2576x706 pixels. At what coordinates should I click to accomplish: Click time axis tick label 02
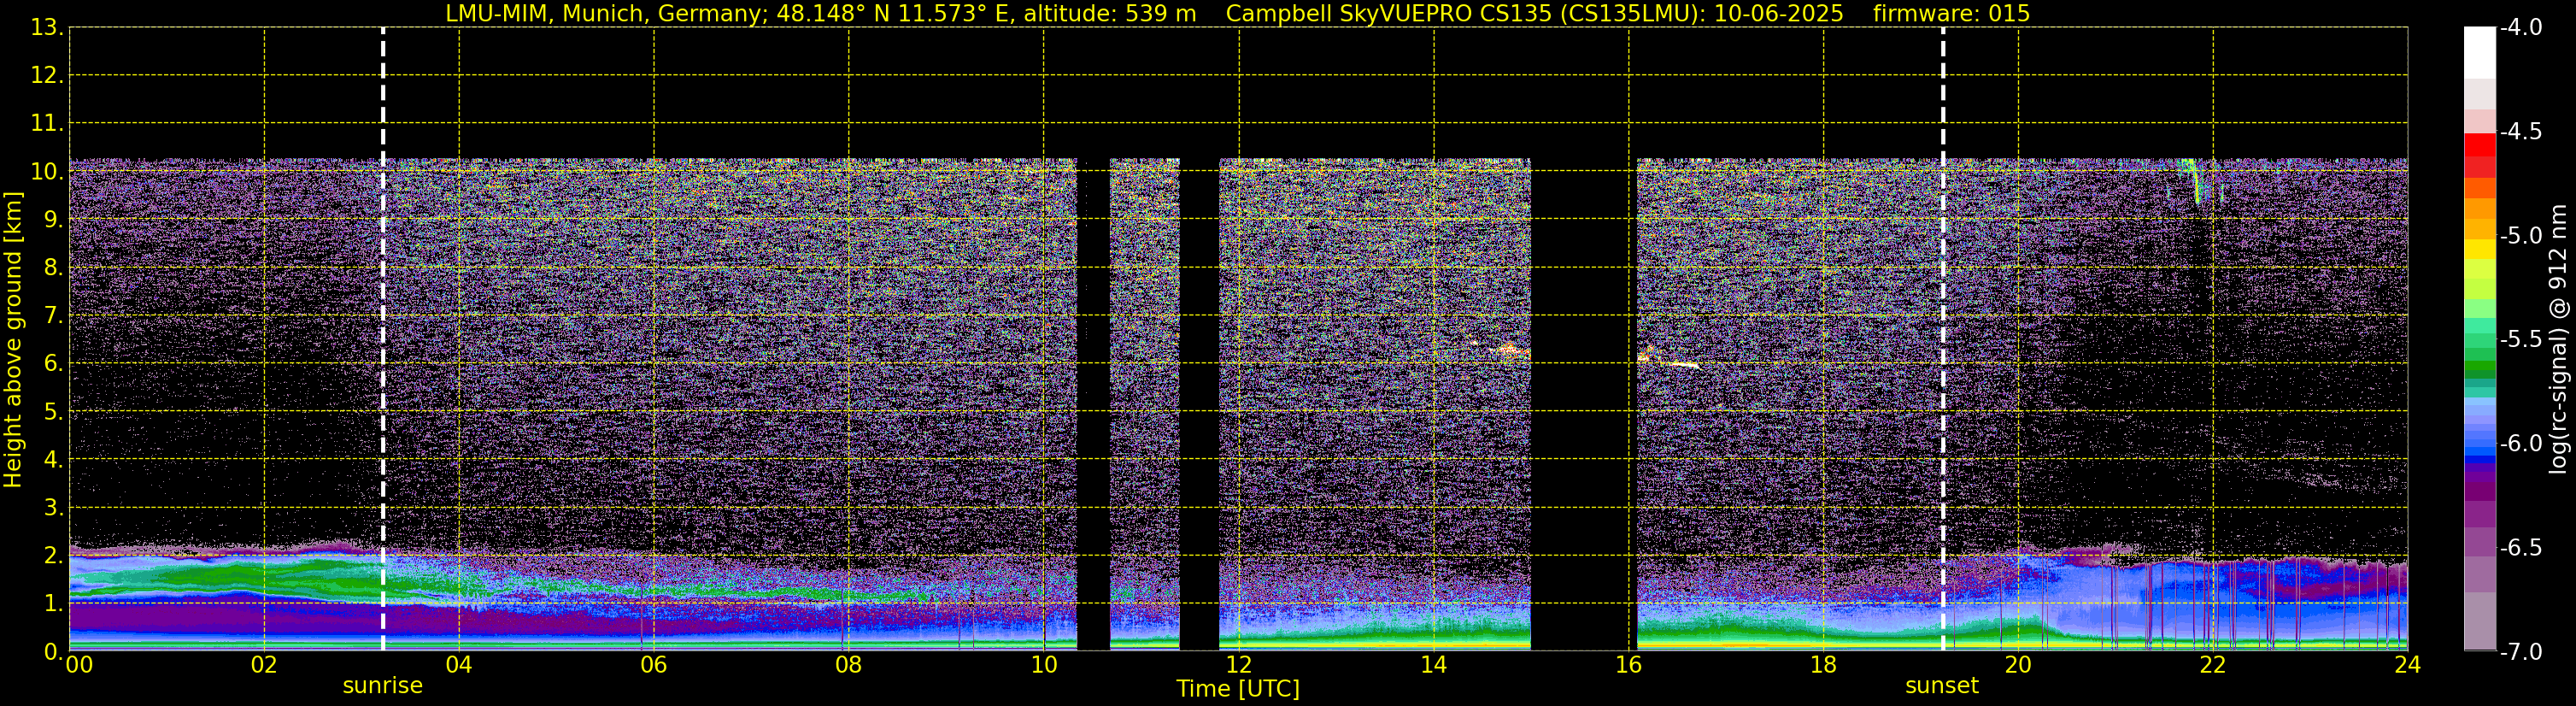tap(264, 665)
